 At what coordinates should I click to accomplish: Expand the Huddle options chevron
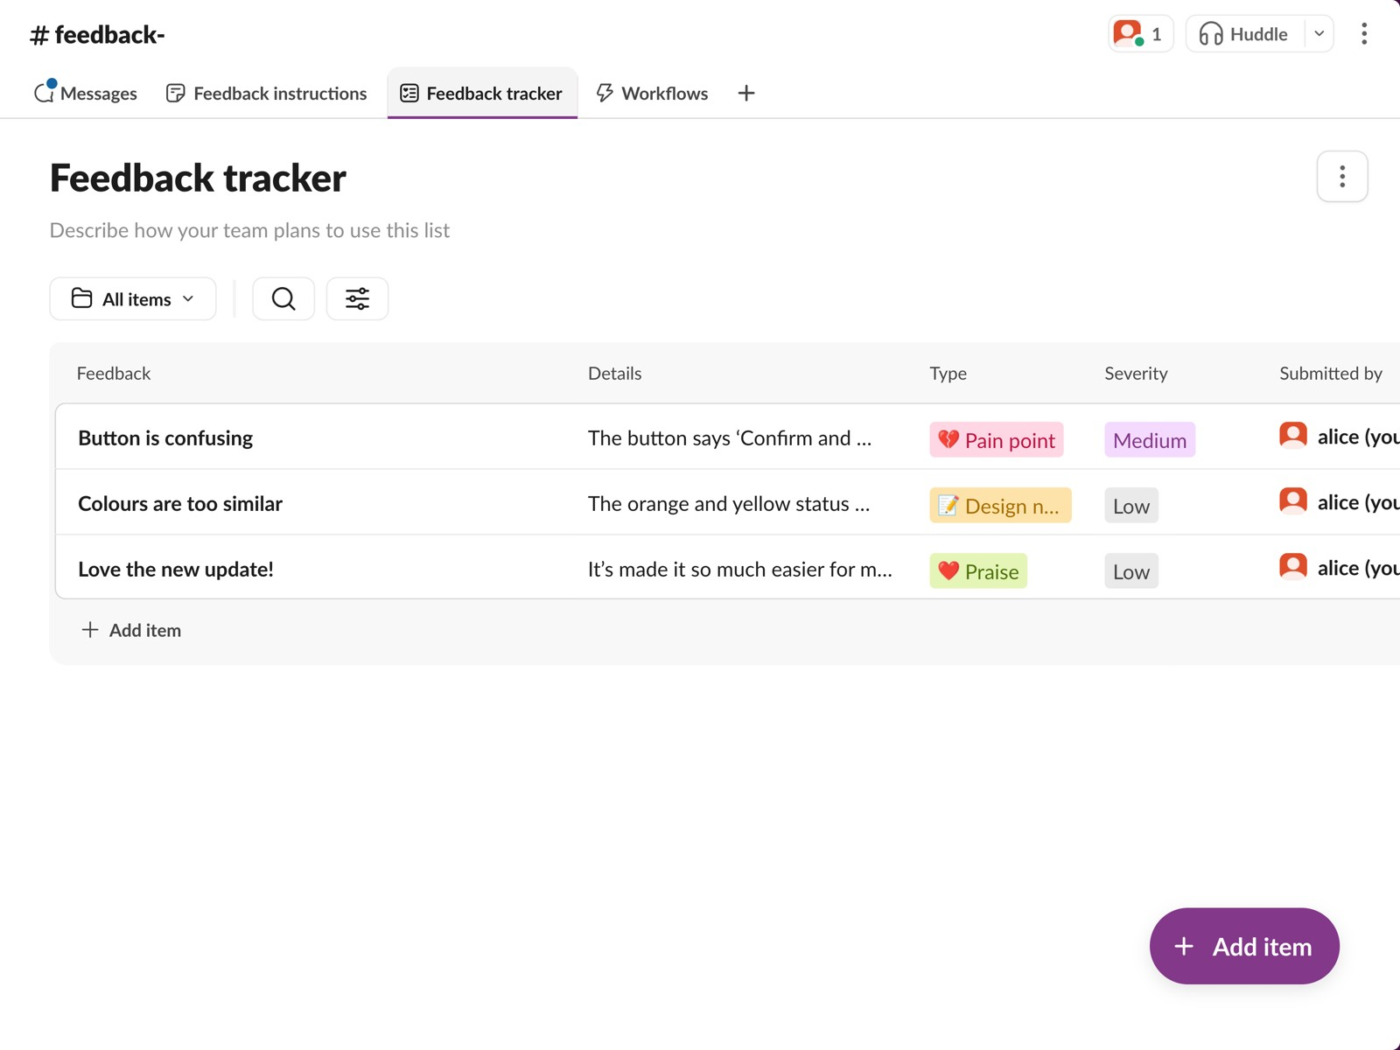pos(1319,34)
